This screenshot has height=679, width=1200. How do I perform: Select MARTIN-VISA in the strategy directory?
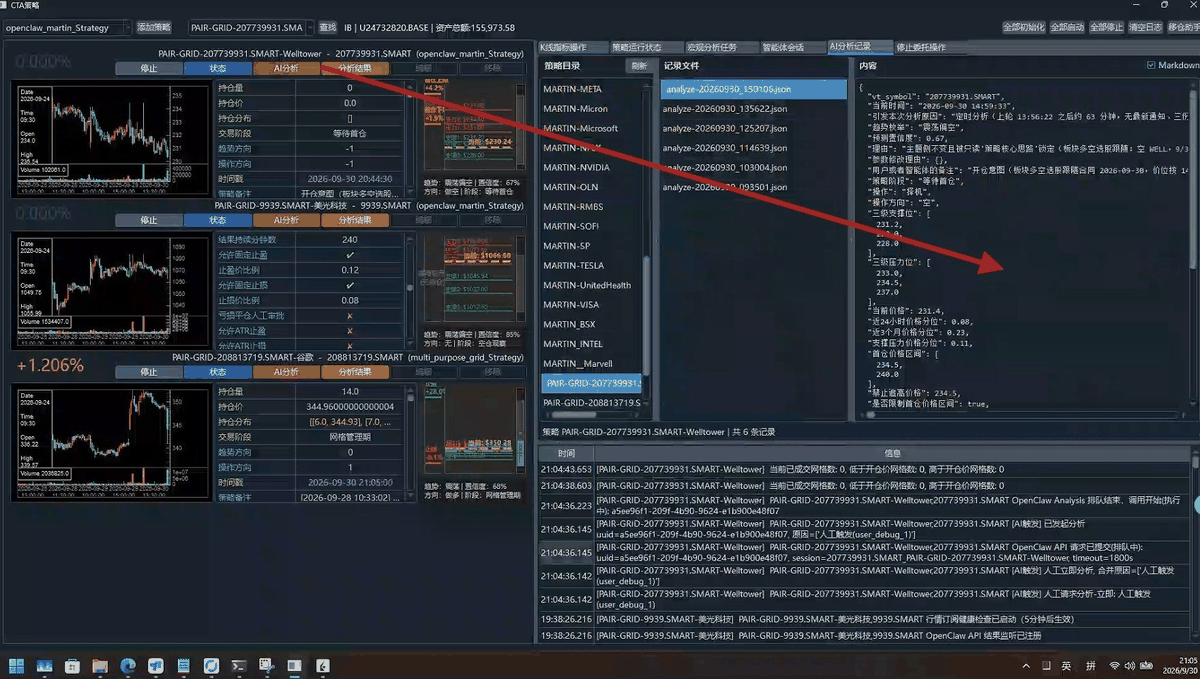pos(571,305)
